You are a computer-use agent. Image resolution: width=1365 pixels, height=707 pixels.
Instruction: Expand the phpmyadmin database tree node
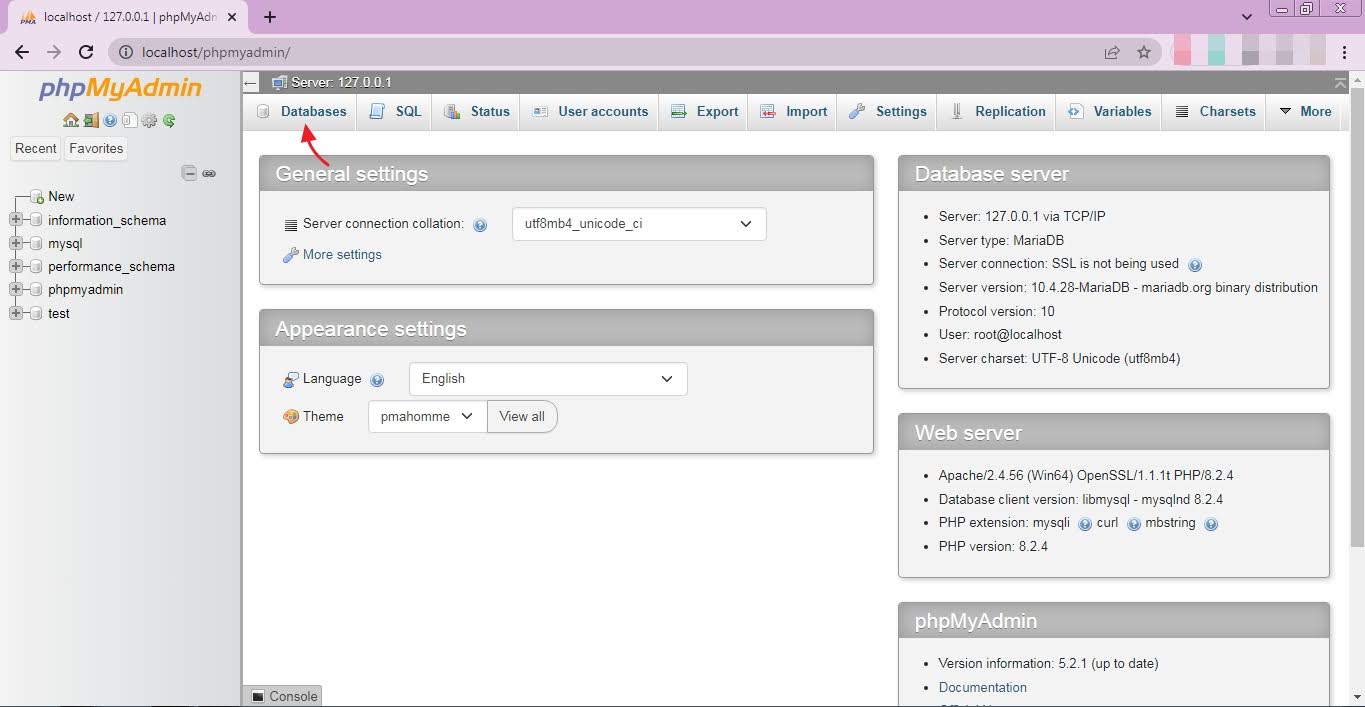click(15, 290)
